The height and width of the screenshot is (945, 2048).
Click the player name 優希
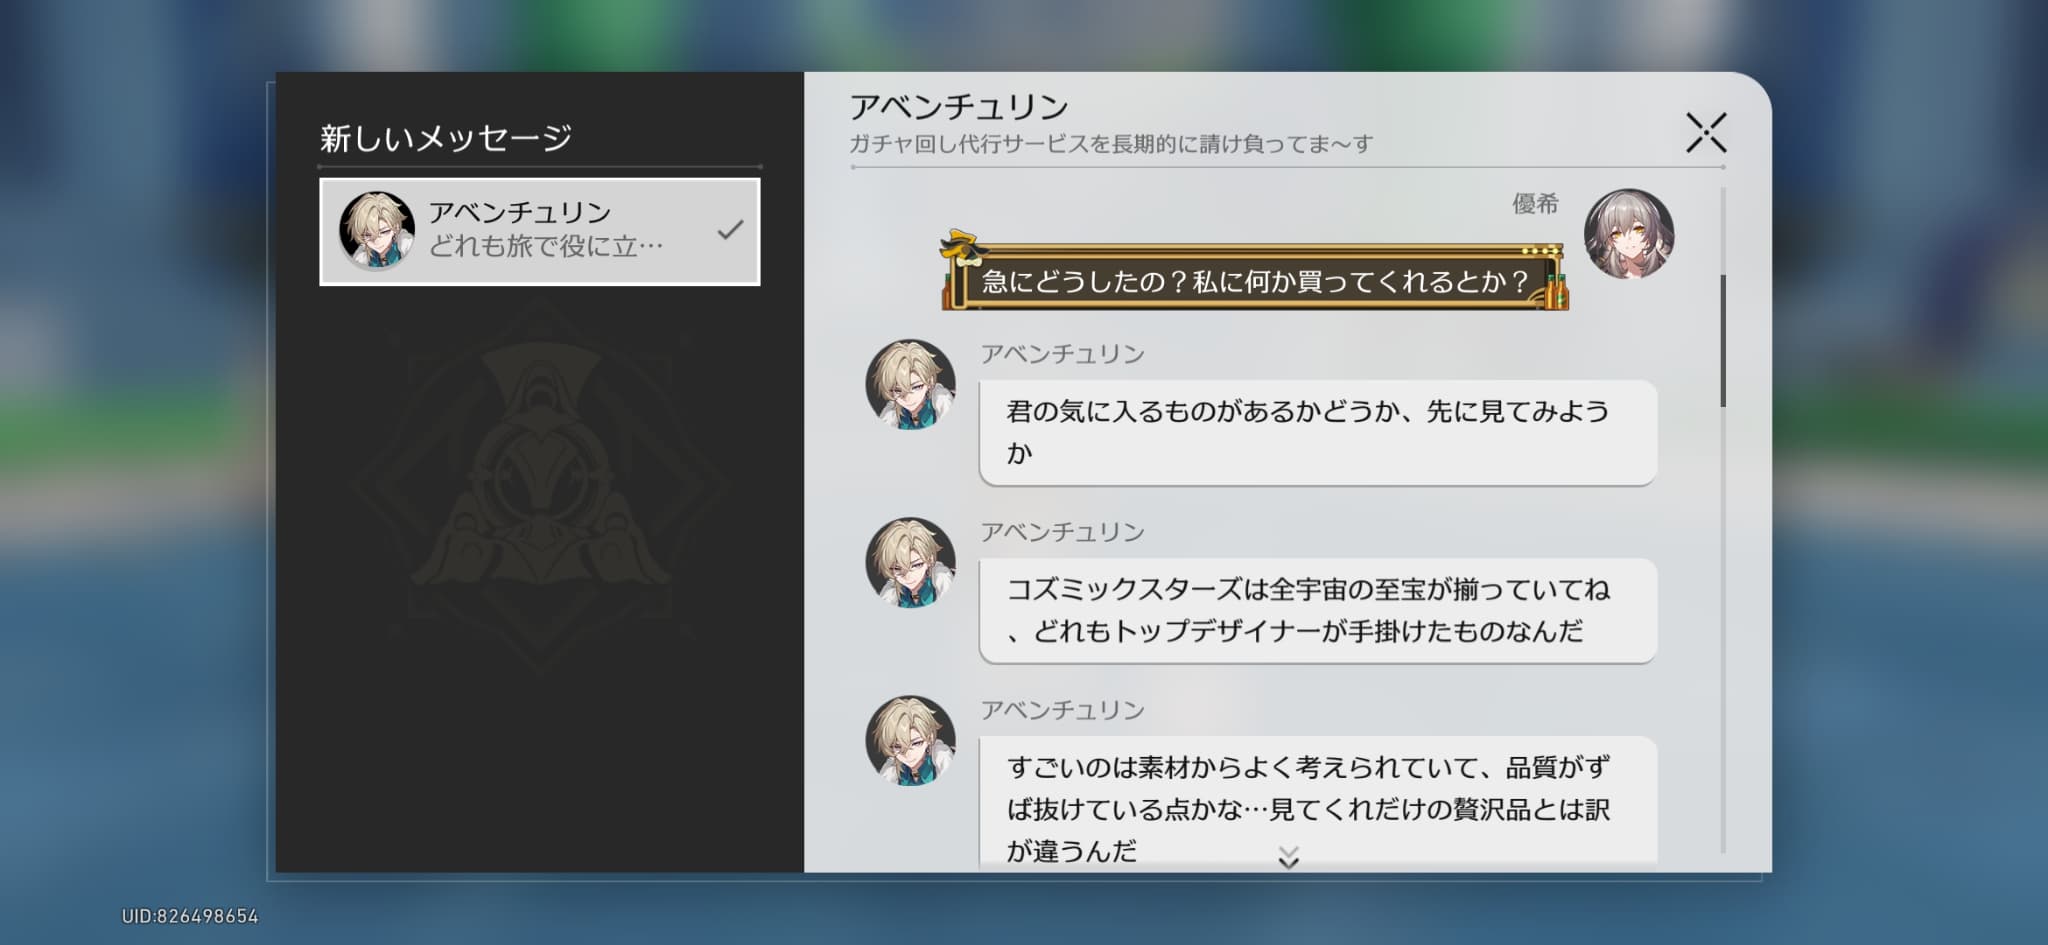tap(1534, 204)
